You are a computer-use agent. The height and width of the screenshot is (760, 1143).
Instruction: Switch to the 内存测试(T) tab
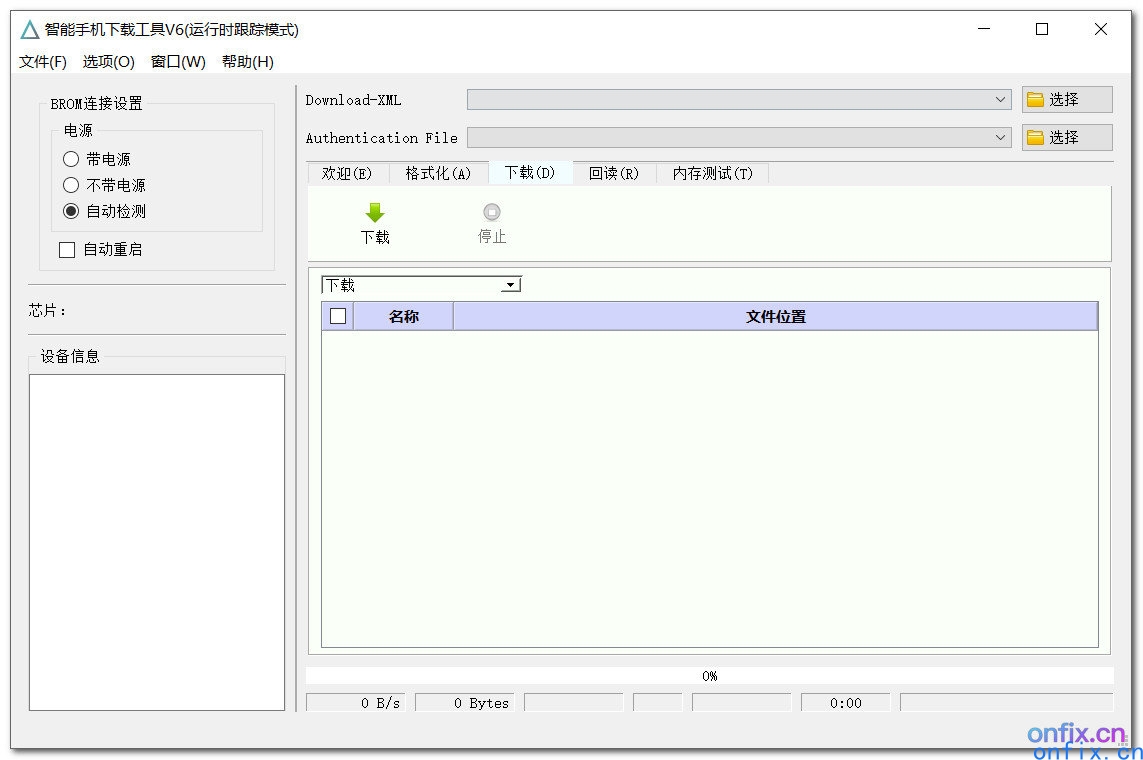711,172
